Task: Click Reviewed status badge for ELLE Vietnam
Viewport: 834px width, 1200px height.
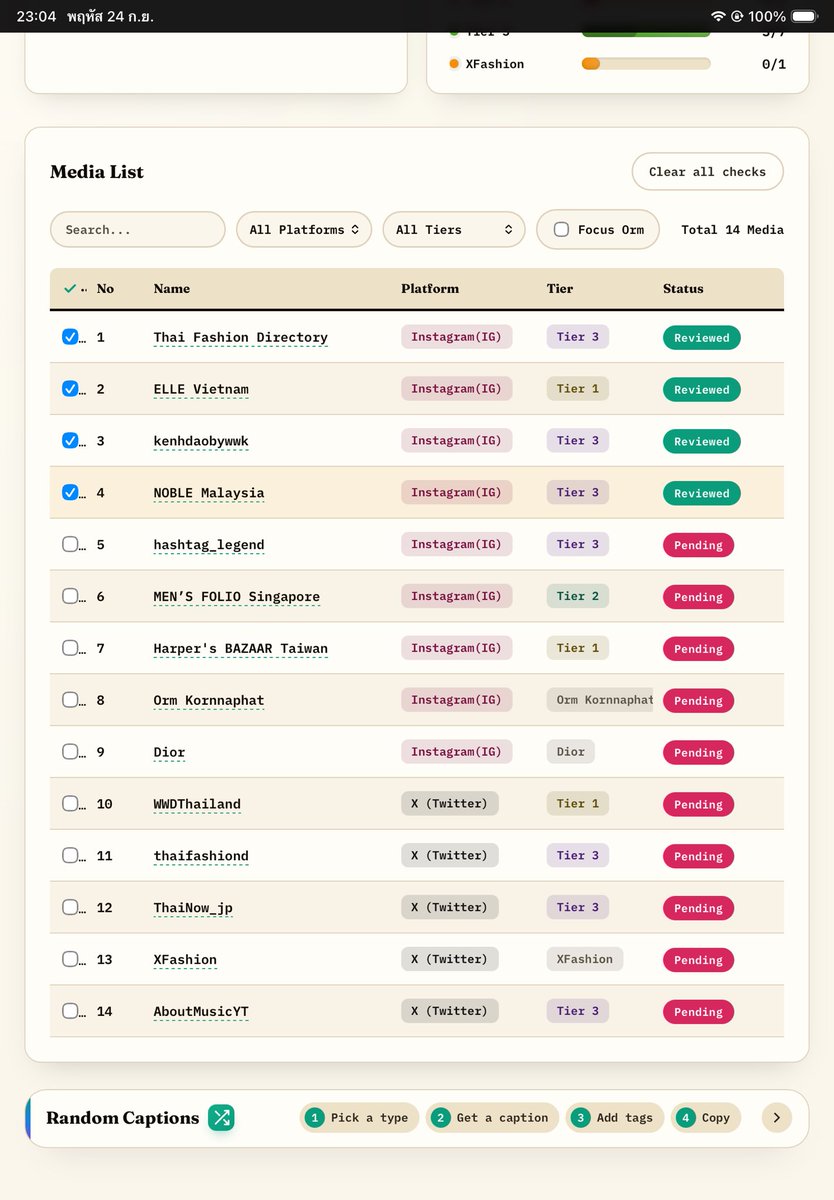Action: point(702,390)
